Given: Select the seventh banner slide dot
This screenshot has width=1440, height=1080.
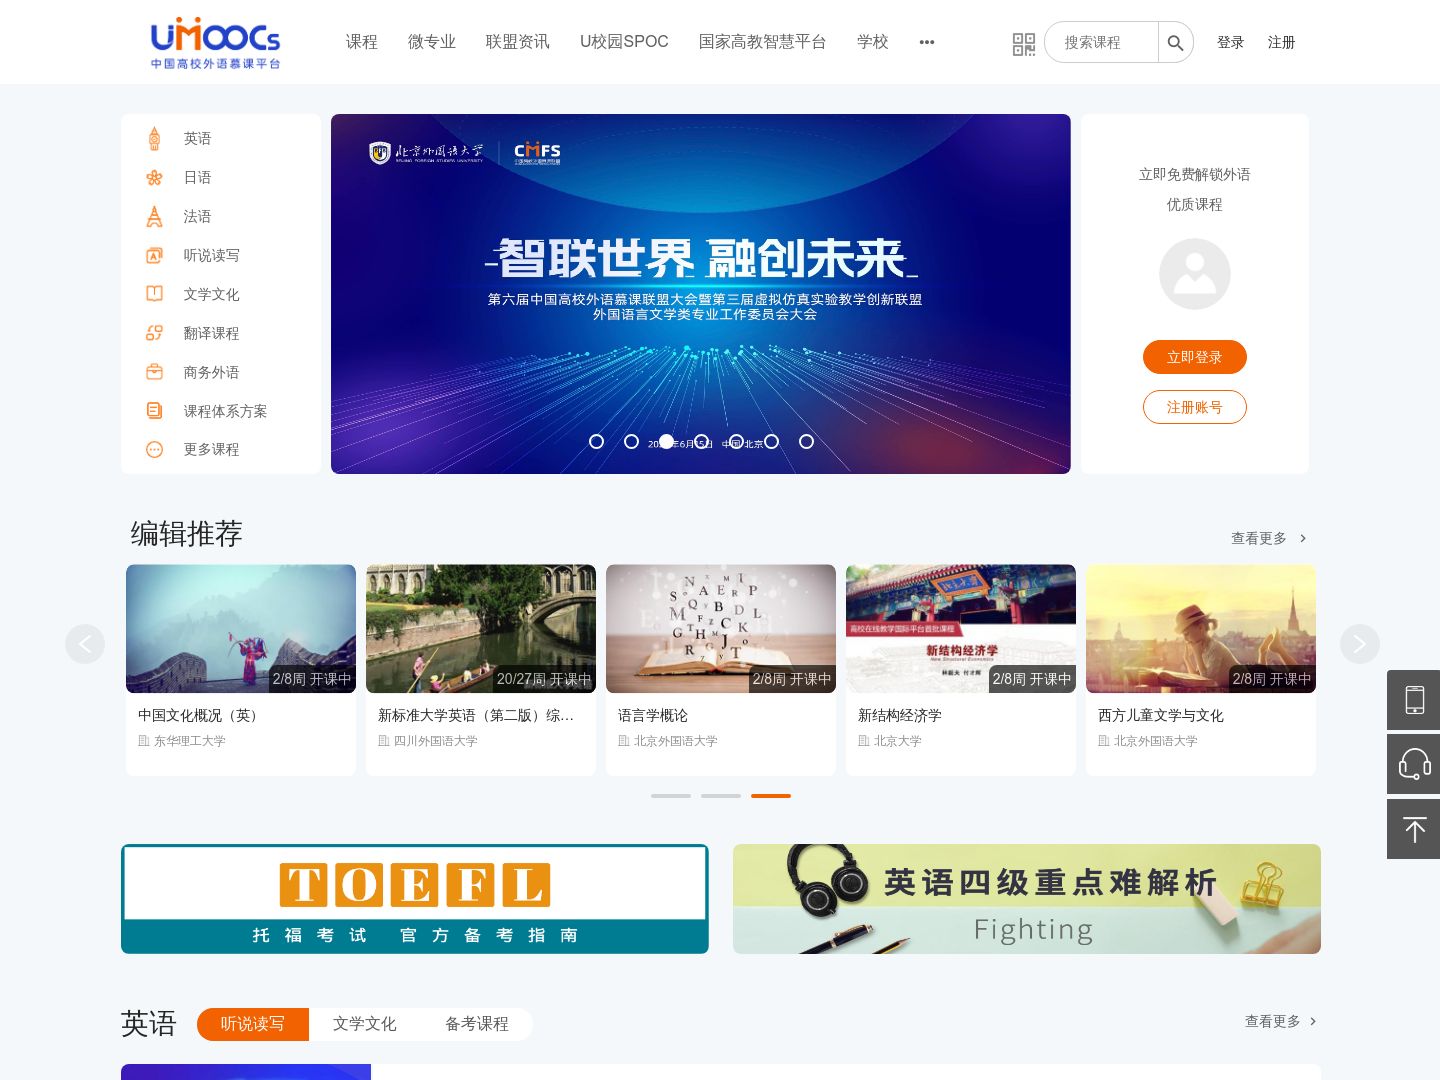Looking at the screenshot, I should click(x=806, y=441).
